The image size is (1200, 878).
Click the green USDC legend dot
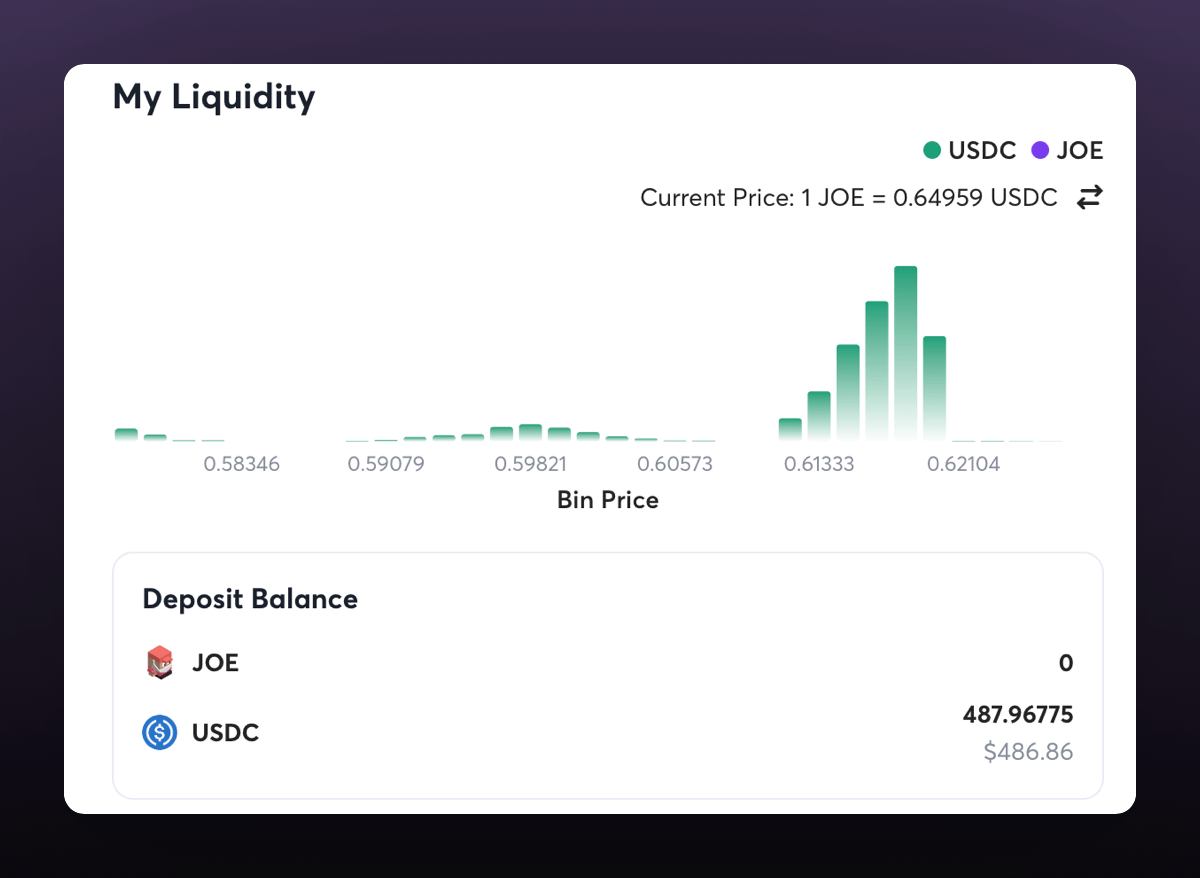tap(932, 151)
